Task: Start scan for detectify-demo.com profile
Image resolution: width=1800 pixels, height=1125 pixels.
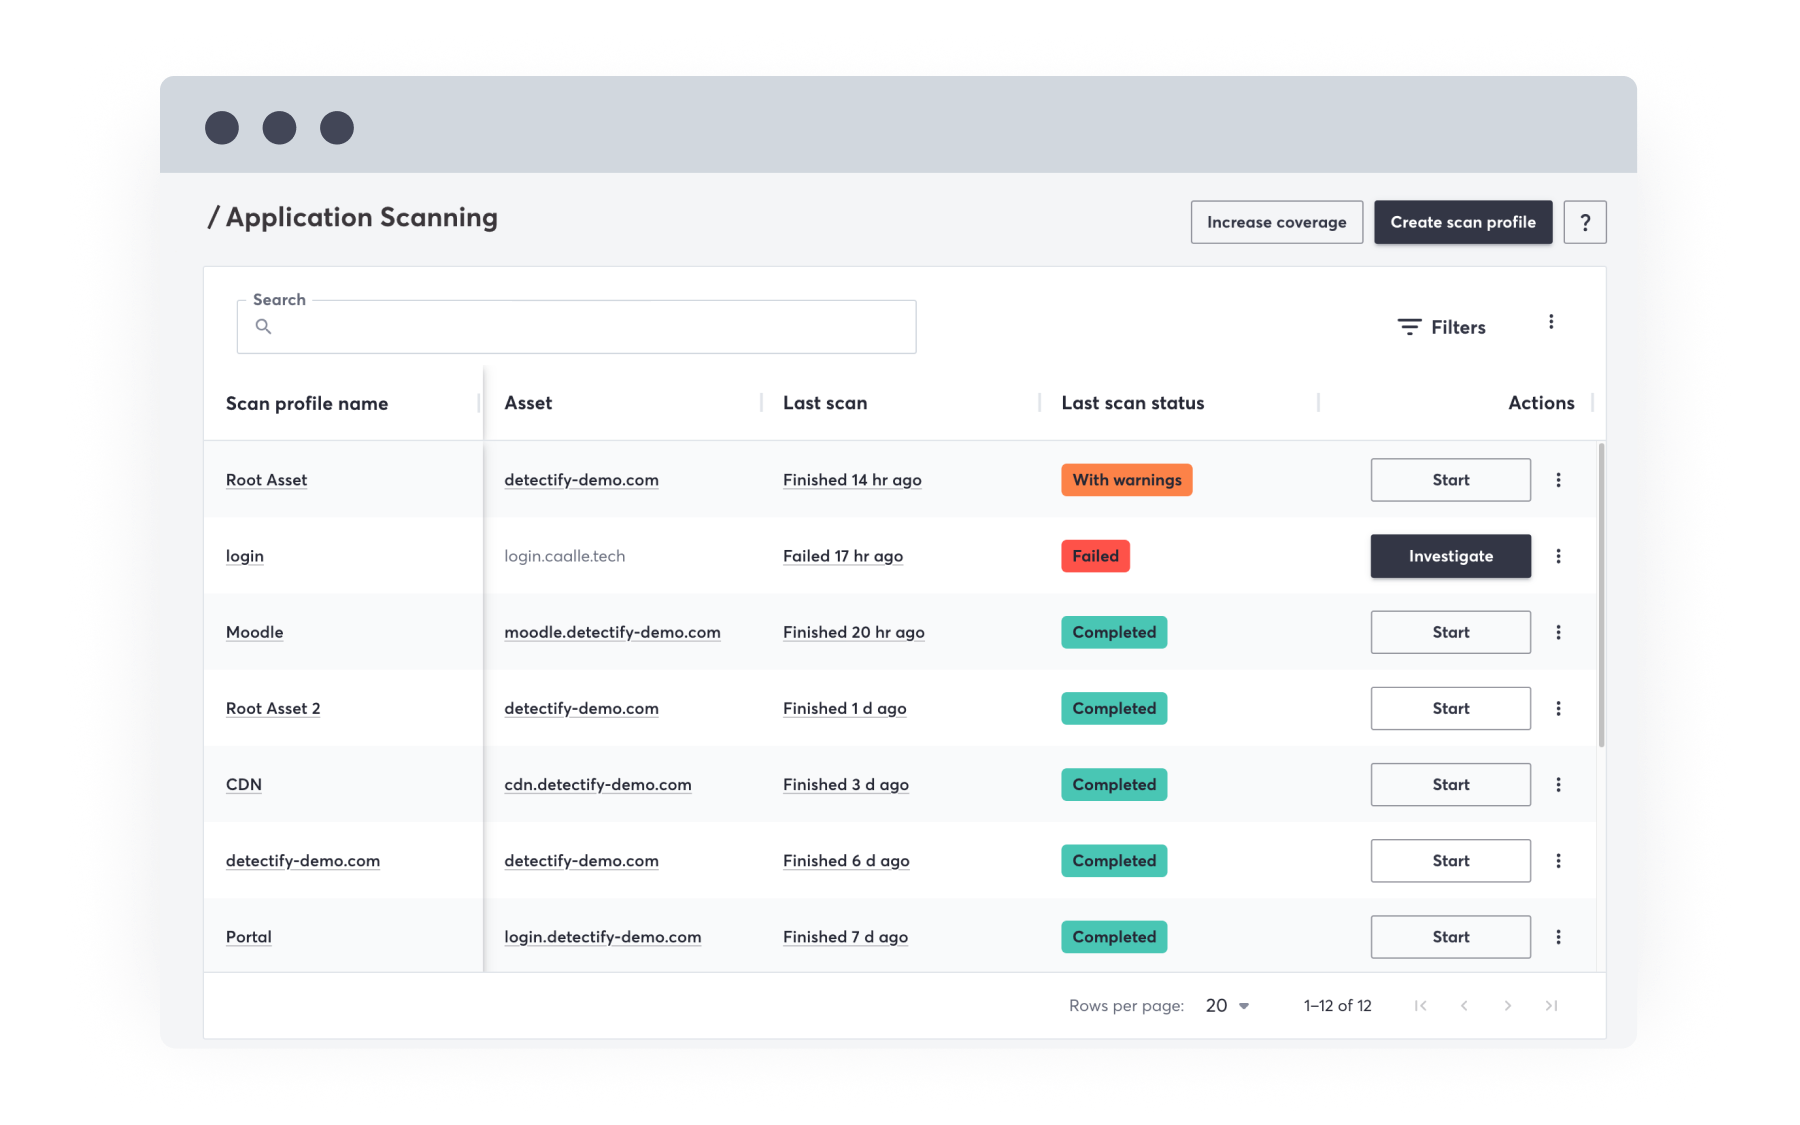Action: pyautogui.click(x=1450, y=861)
